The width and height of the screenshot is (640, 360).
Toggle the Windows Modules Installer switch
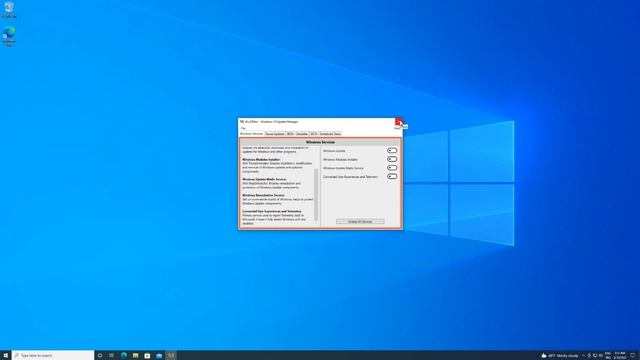point(392,159)
